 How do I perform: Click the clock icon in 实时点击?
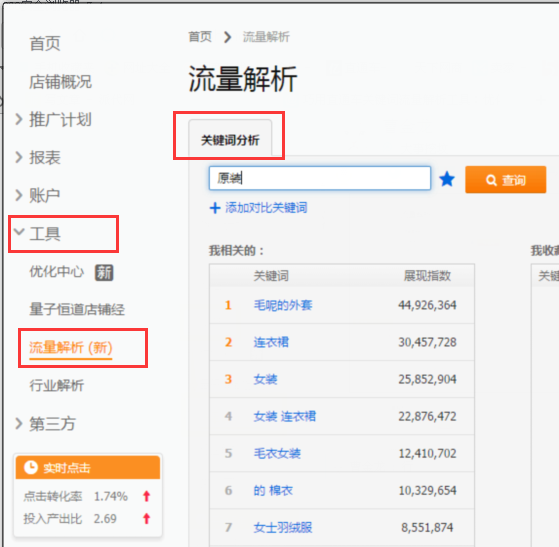tap(31, 467)
